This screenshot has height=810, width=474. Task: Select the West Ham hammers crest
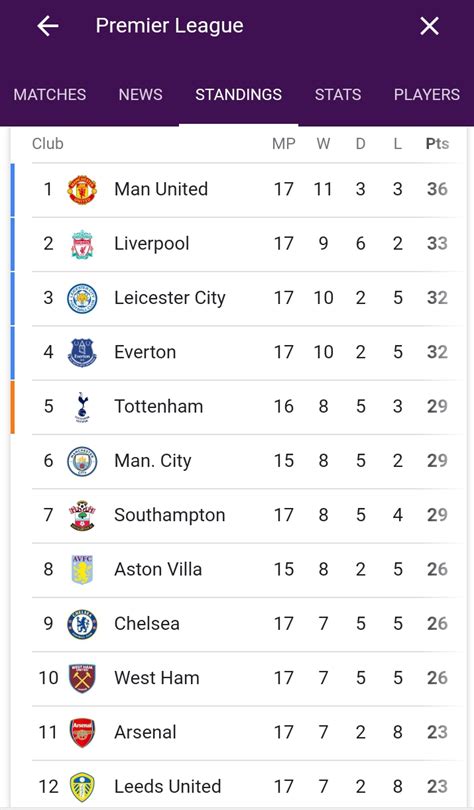[x=82, y=678]
